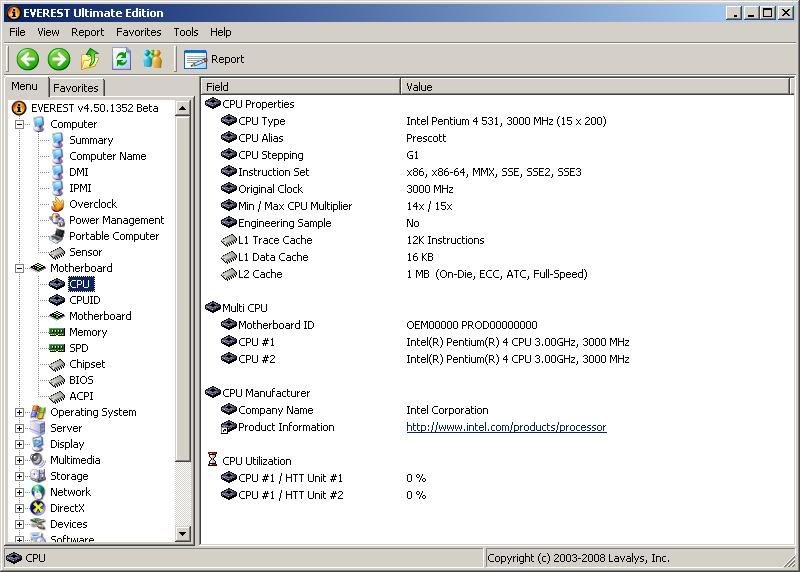This screenshot has height=572, width=800.
Task: Expand the Network tree node
Action: point(19,492)
